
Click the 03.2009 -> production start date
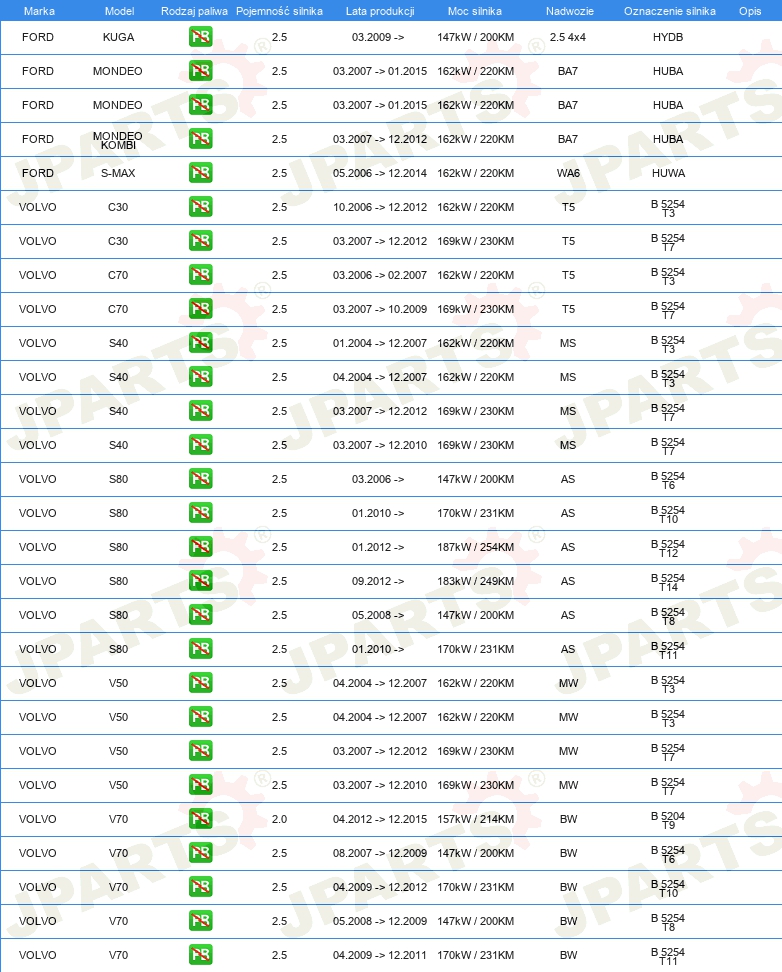(378, 37)
